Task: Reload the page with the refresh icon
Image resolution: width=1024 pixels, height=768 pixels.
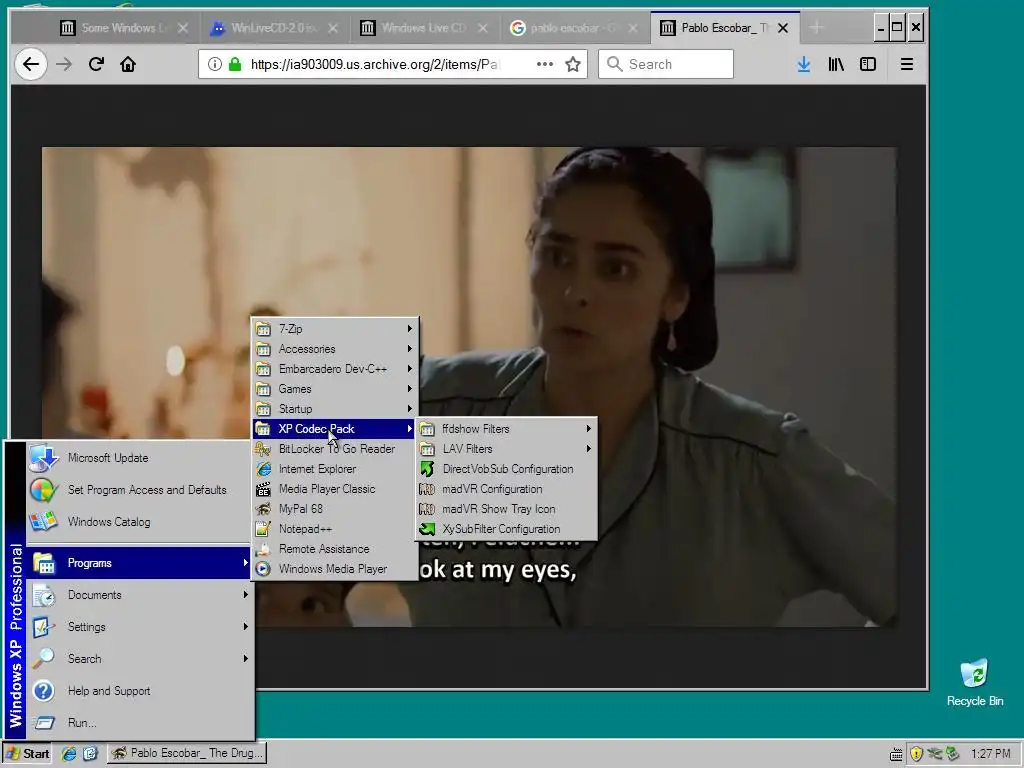Action: [96, 64]
